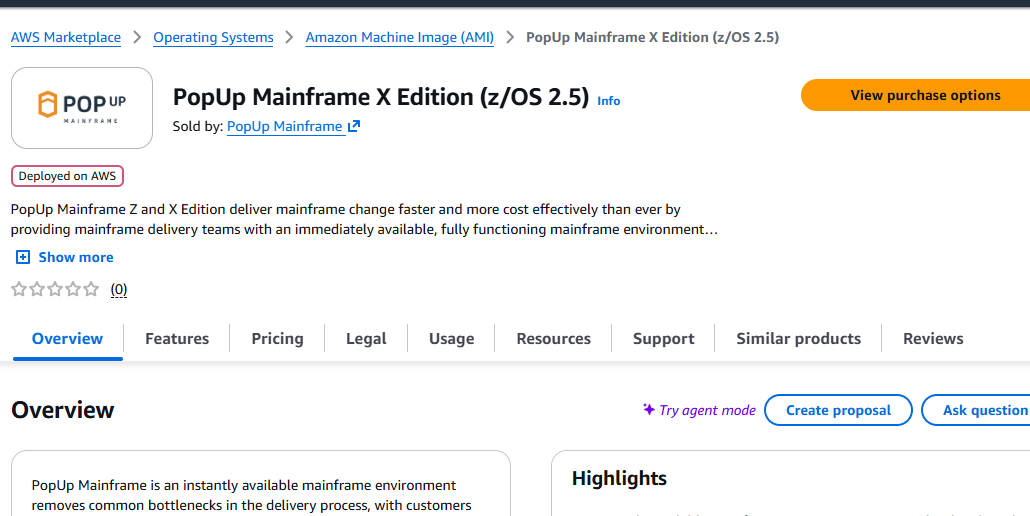Click the Overview section heading

coord(63,410)
